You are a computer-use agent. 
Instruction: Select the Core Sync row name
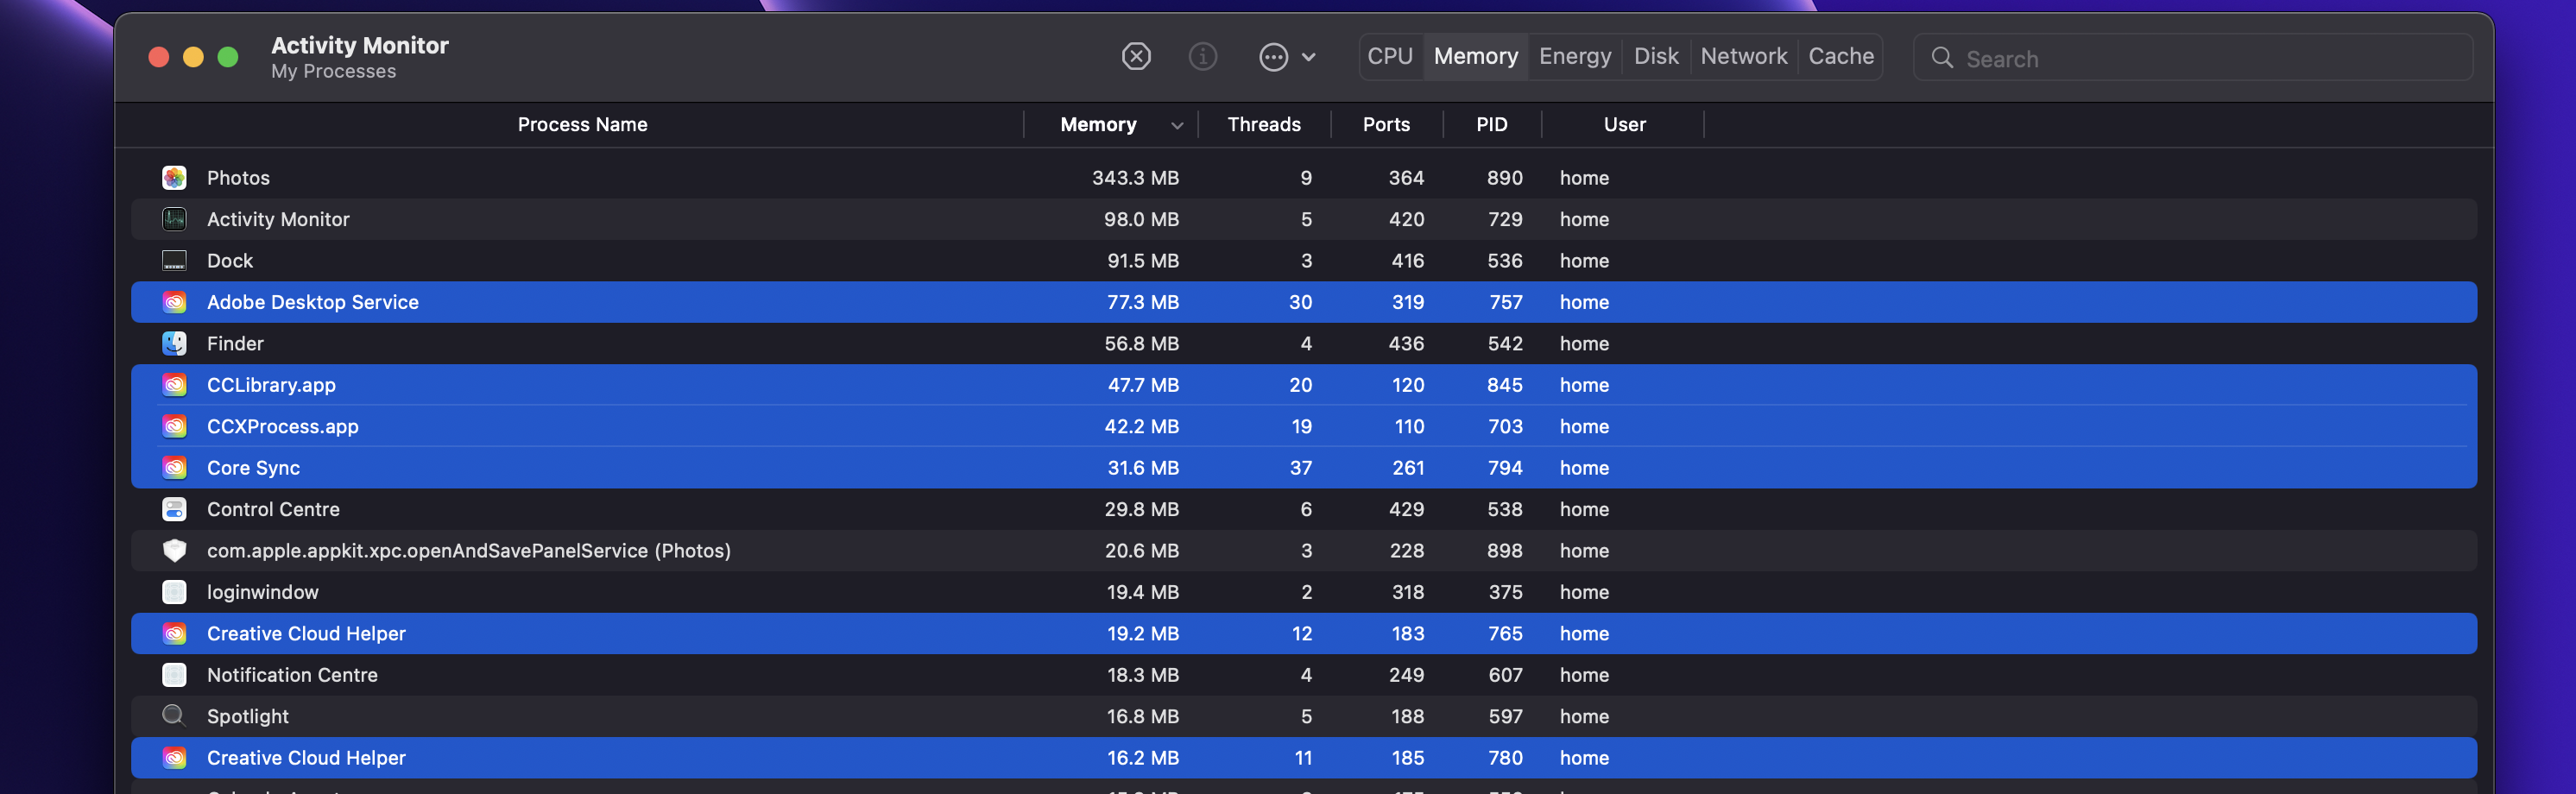point(253,468)
